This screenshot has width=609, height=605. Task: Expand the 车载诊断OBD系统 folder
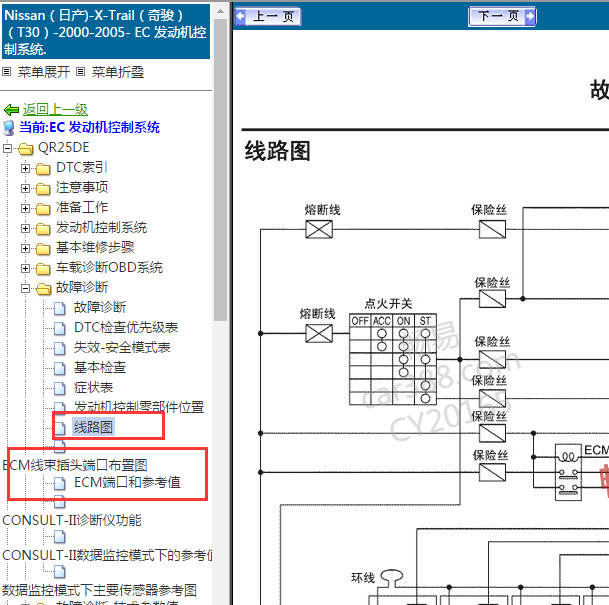click(x=25, y=268)
